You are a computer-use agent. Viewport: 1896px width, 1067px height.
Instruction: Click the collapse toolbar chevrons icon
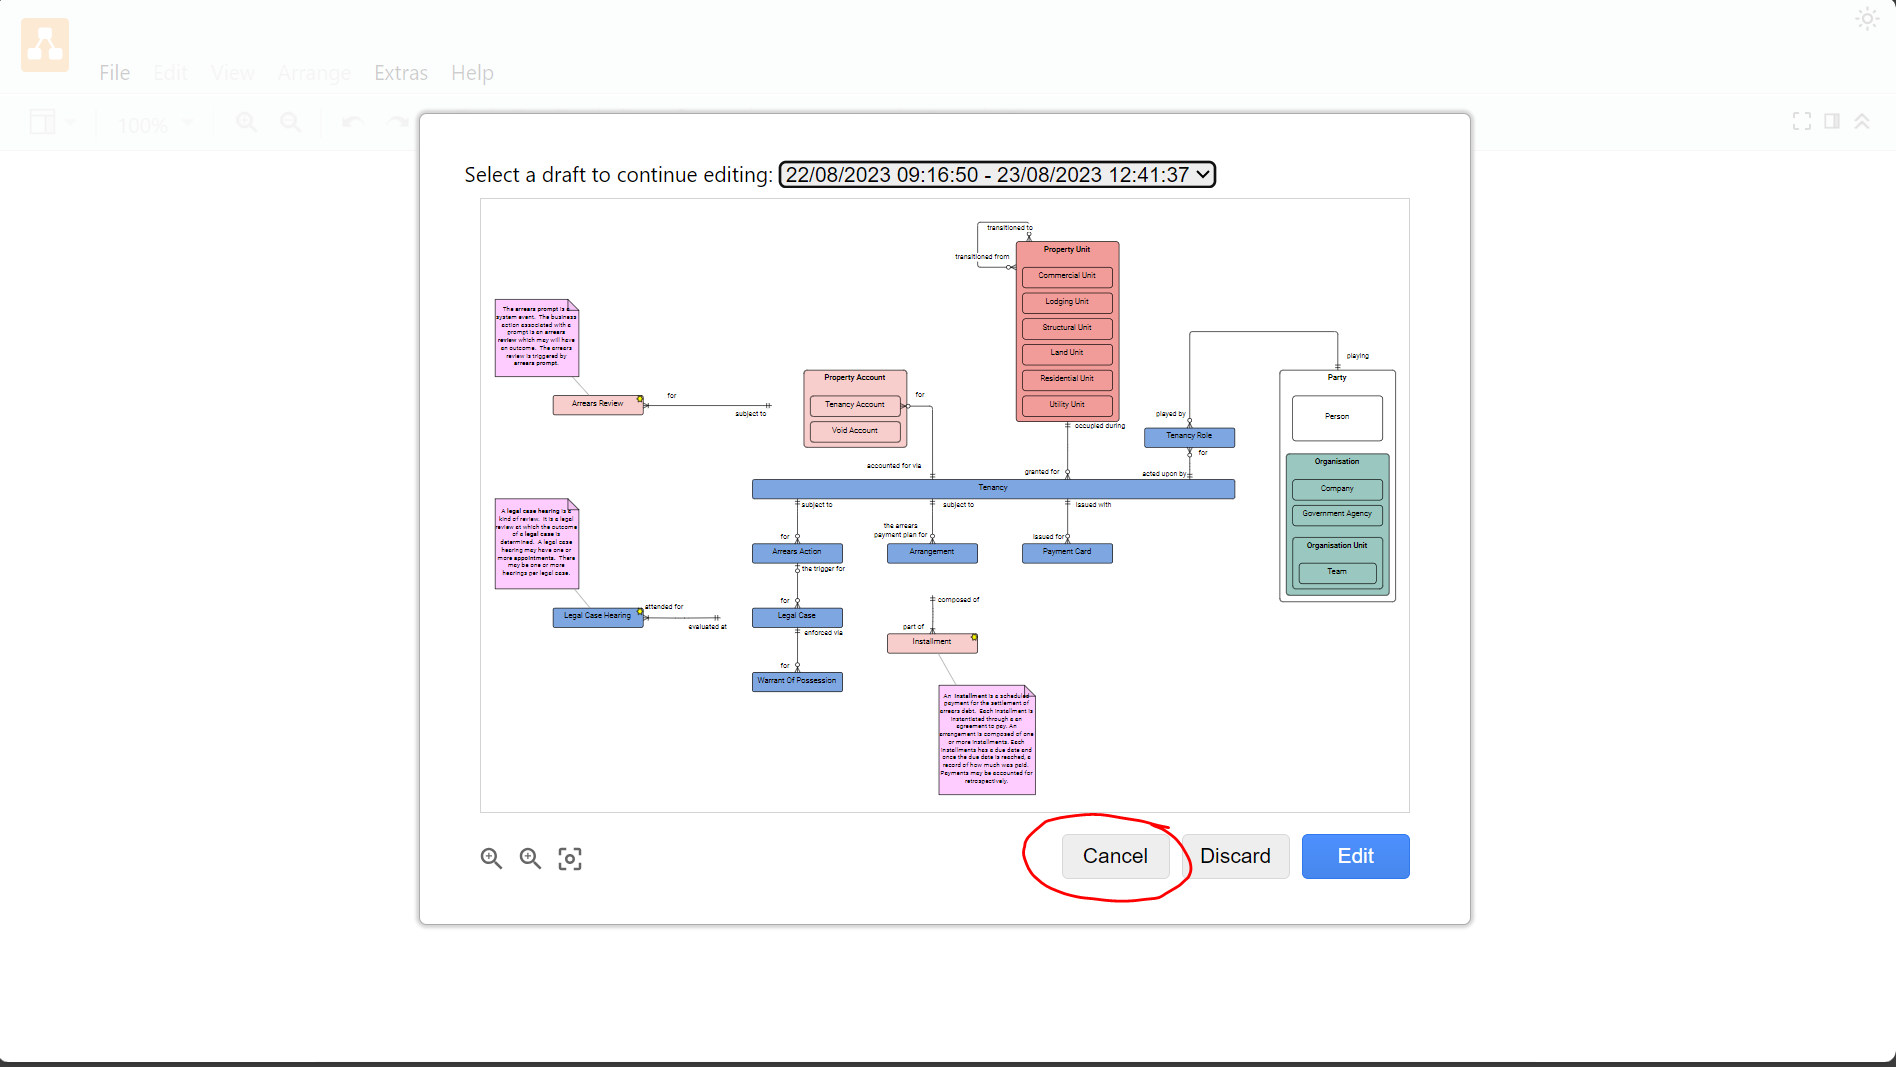click(1862, 121)
